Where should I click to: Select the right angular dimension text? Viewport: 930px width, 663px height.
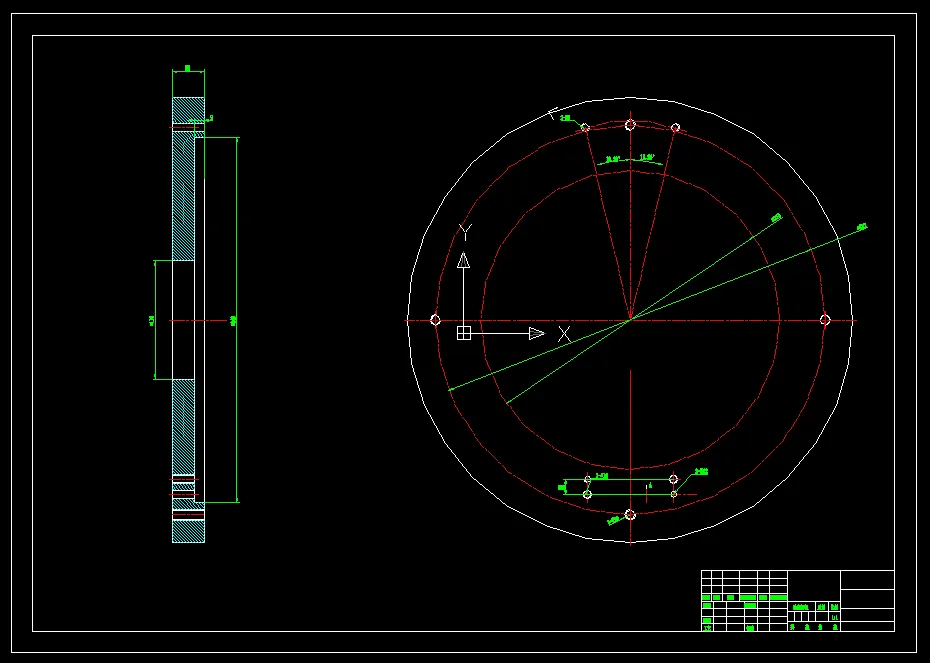[646, 158]
